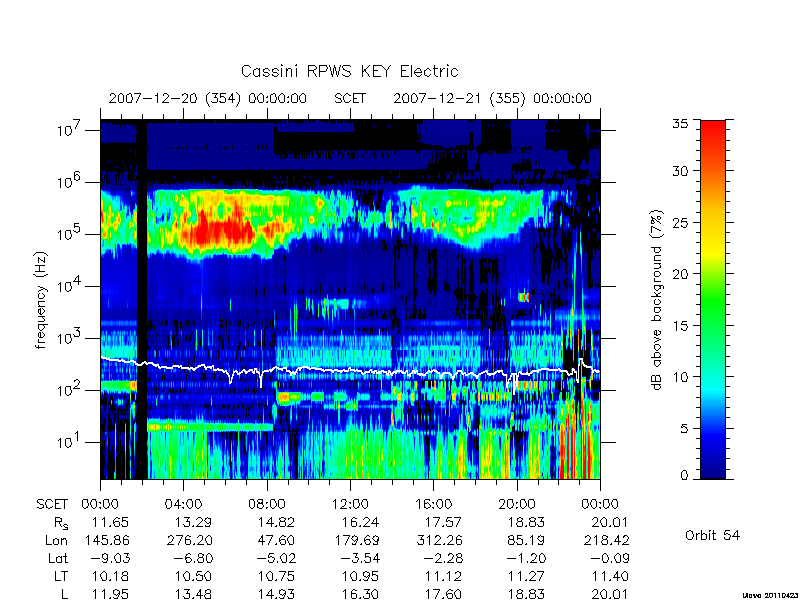Click the Lat value "-3.54"
This screenshot has height=600, width=800.
pos(360,558)
